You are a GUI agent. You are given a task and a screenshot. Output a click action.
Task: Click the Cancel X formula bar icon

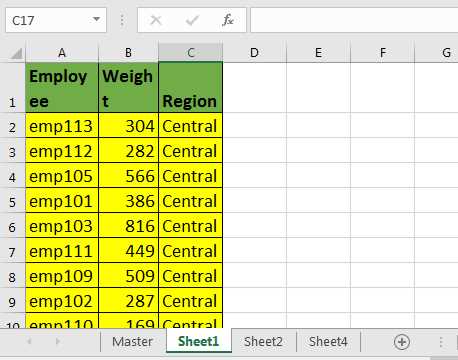156,20
